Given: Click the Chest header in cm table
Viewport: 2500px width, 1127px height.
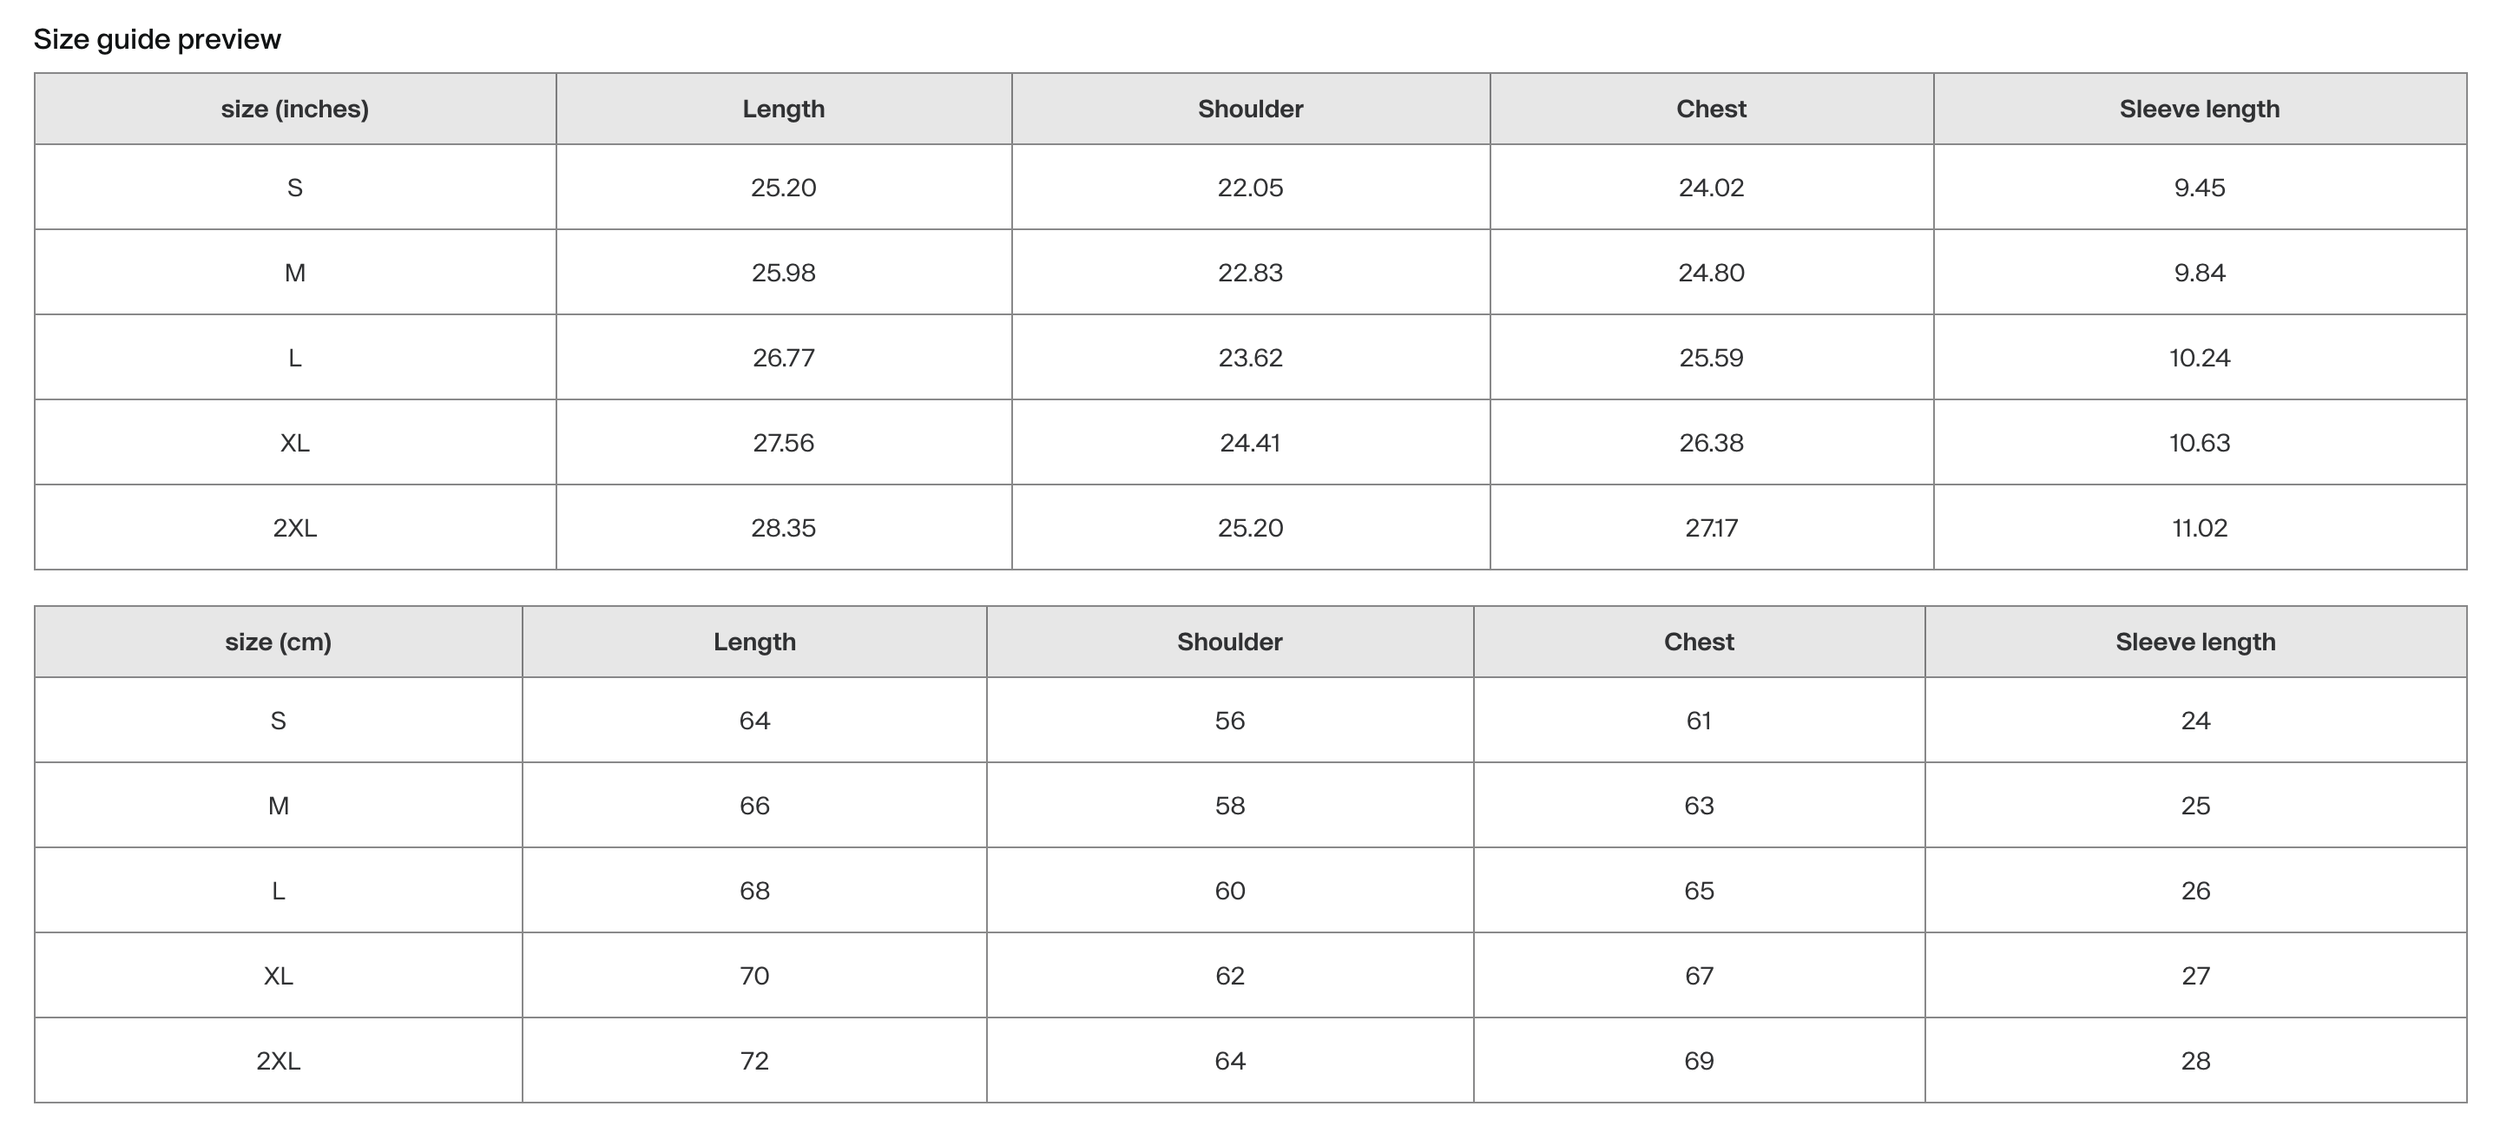Looking at the screenshot, I should [1699, 642].
